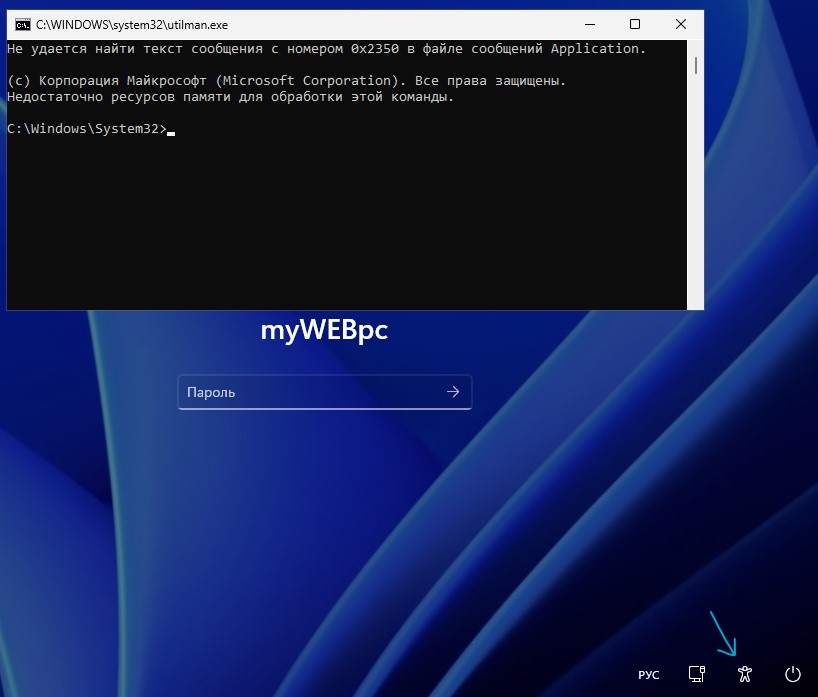The height and width of the screenshot is (697, 818).
Task: Focus the Пароль password field
Action: tap(324, 392)
